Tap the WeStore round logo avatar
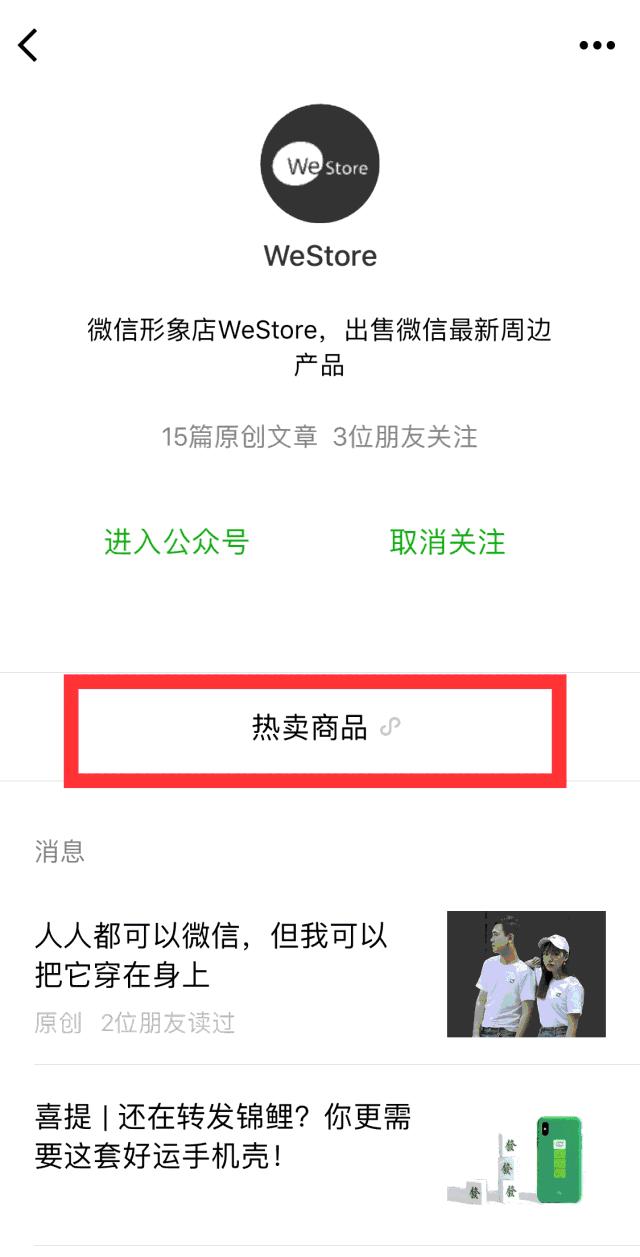Screen dimensions: 640x1257 (x=320, y=163)
